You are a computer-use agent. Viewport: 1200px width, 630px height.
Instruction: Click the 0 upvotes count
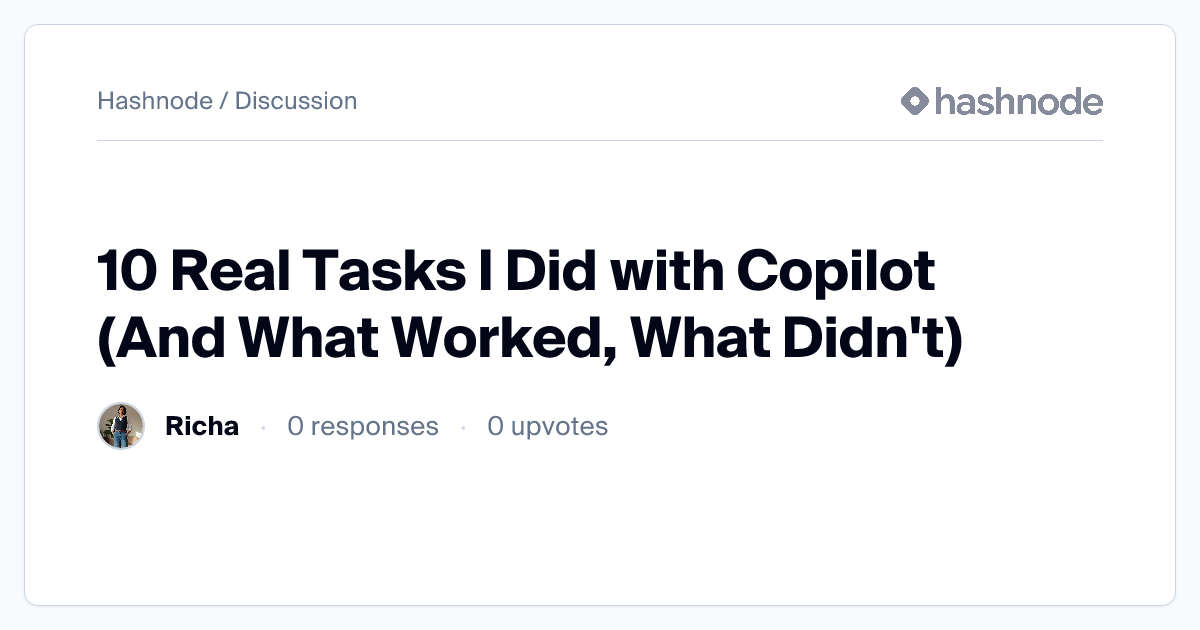tap(547, 426)
